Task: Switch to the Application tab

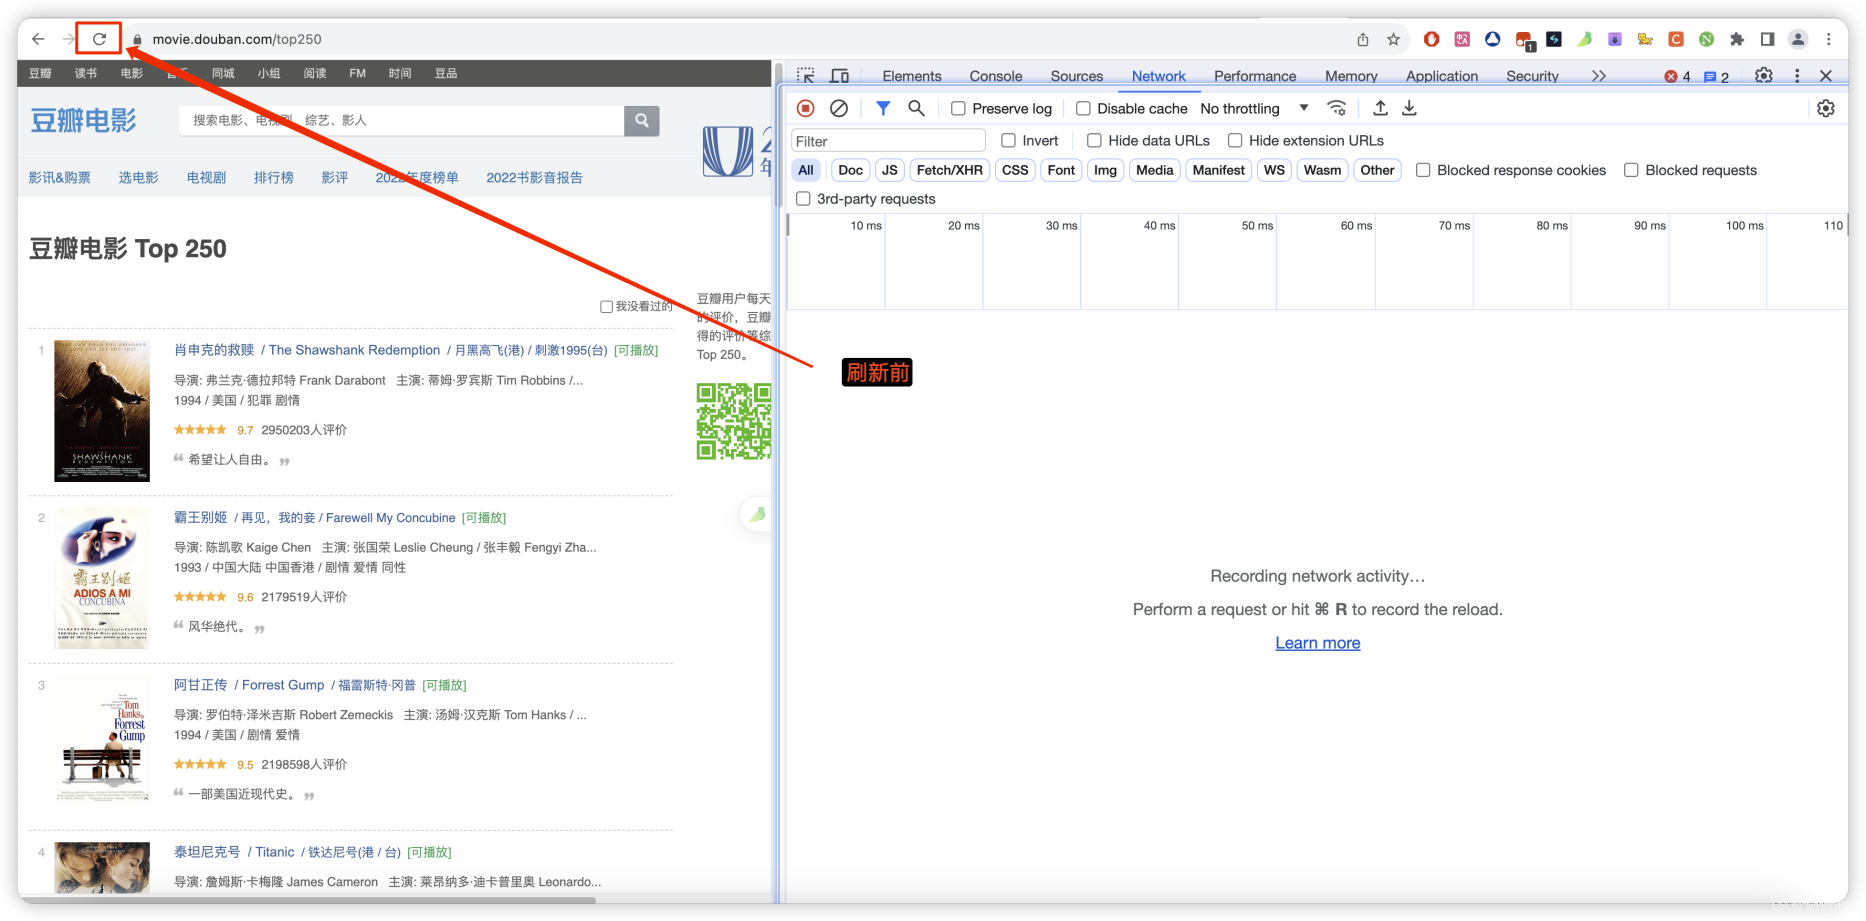Action: [1442, 76]
